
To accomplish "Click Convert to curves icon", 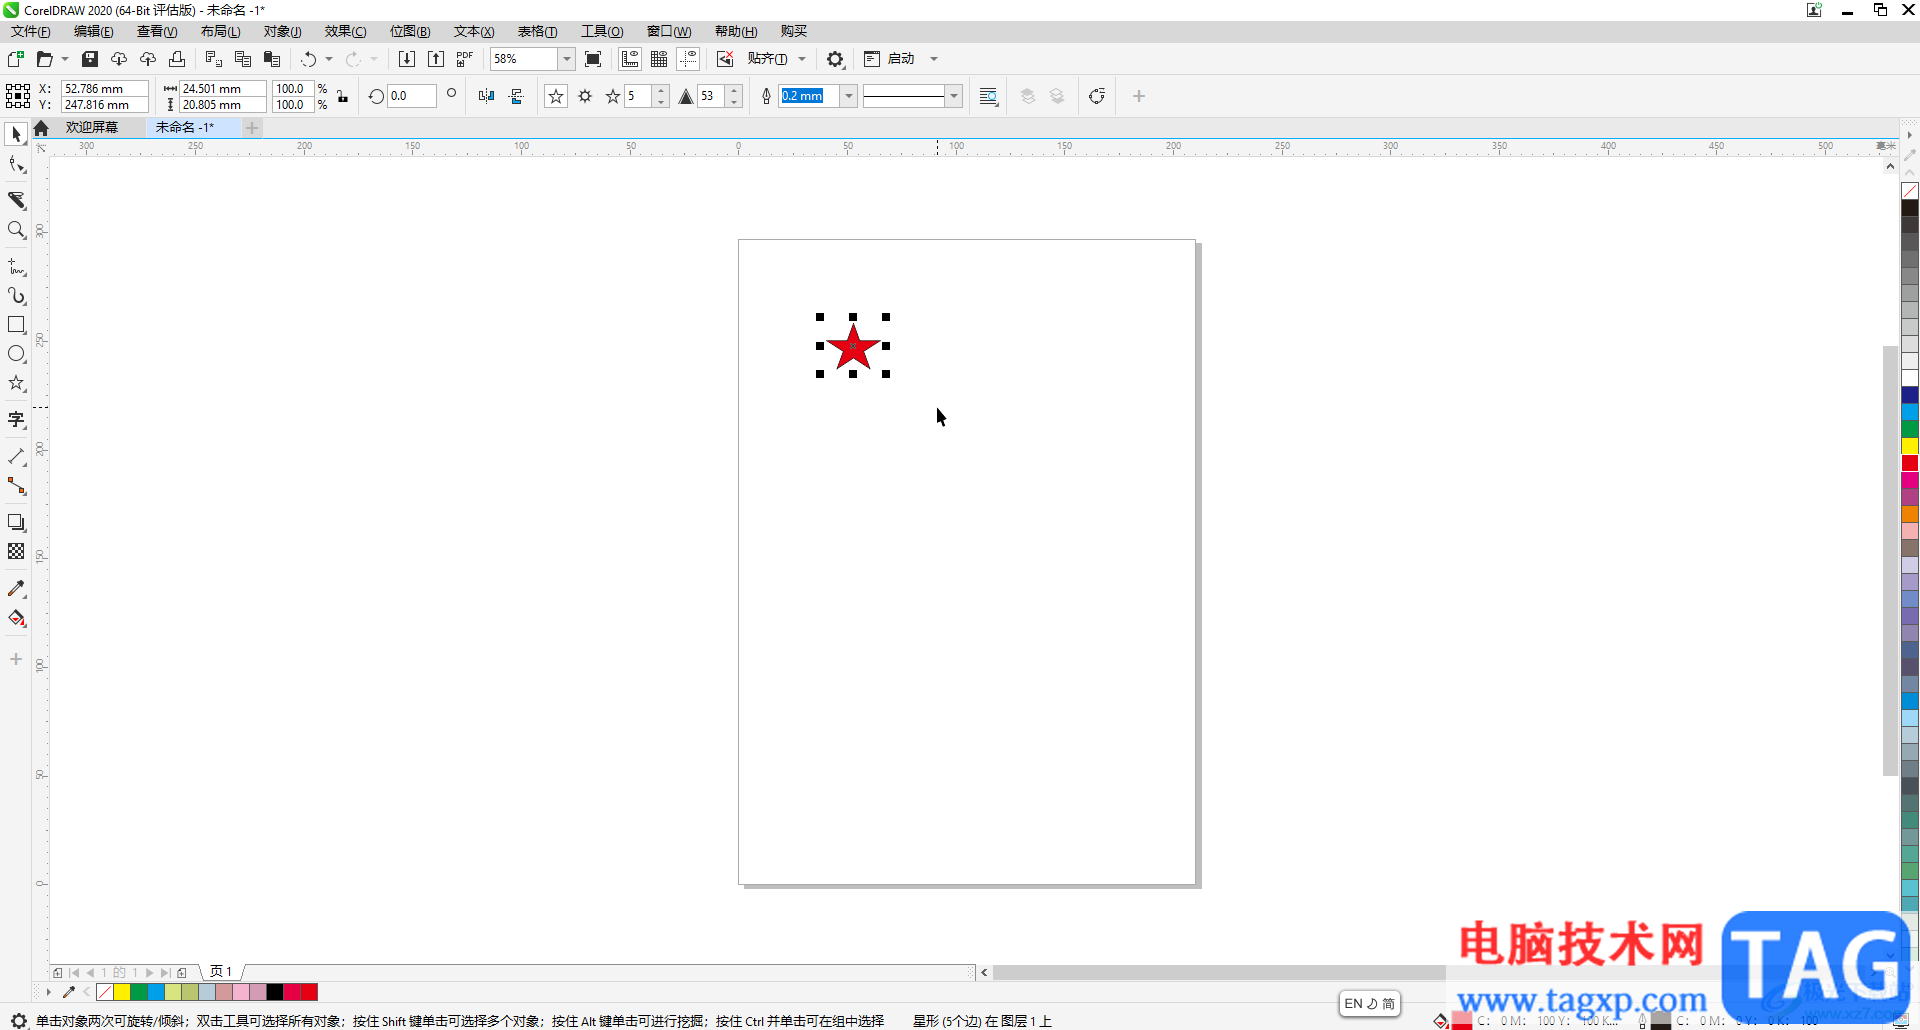I will click(x=1097, y=96).
